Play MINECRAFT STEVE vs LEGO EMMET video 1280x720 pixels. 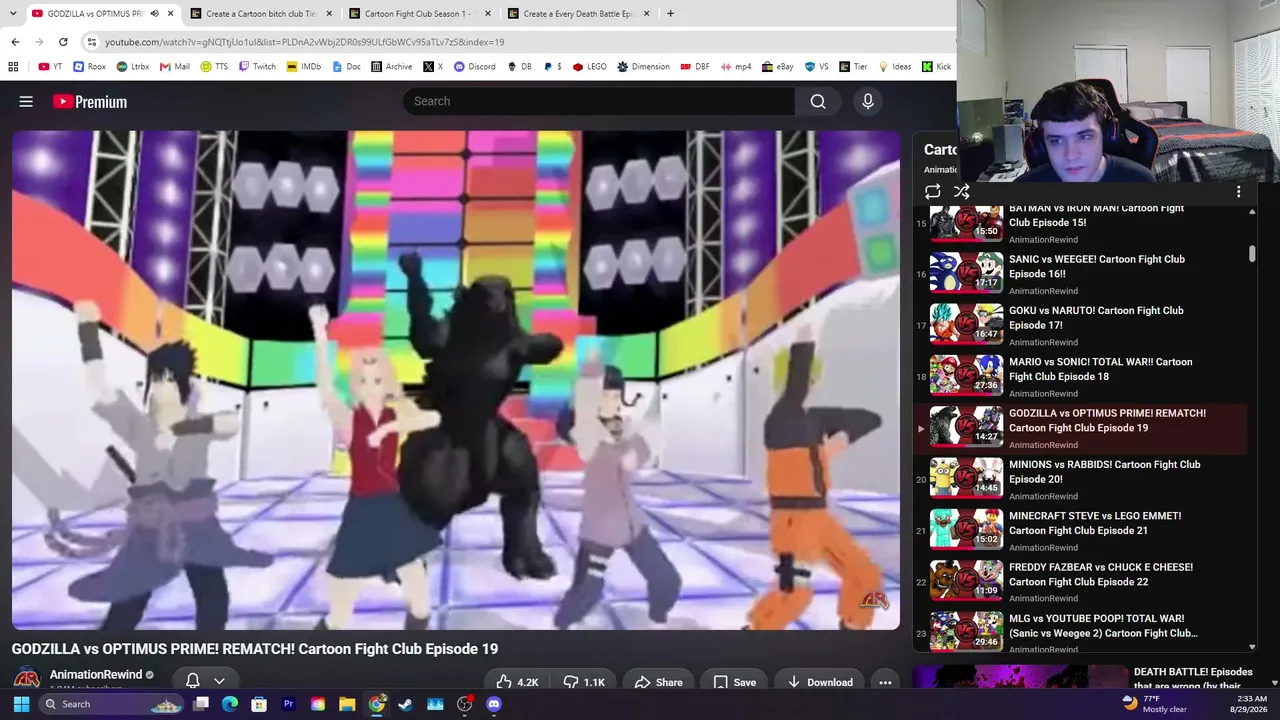click(x=1081, y=530)
